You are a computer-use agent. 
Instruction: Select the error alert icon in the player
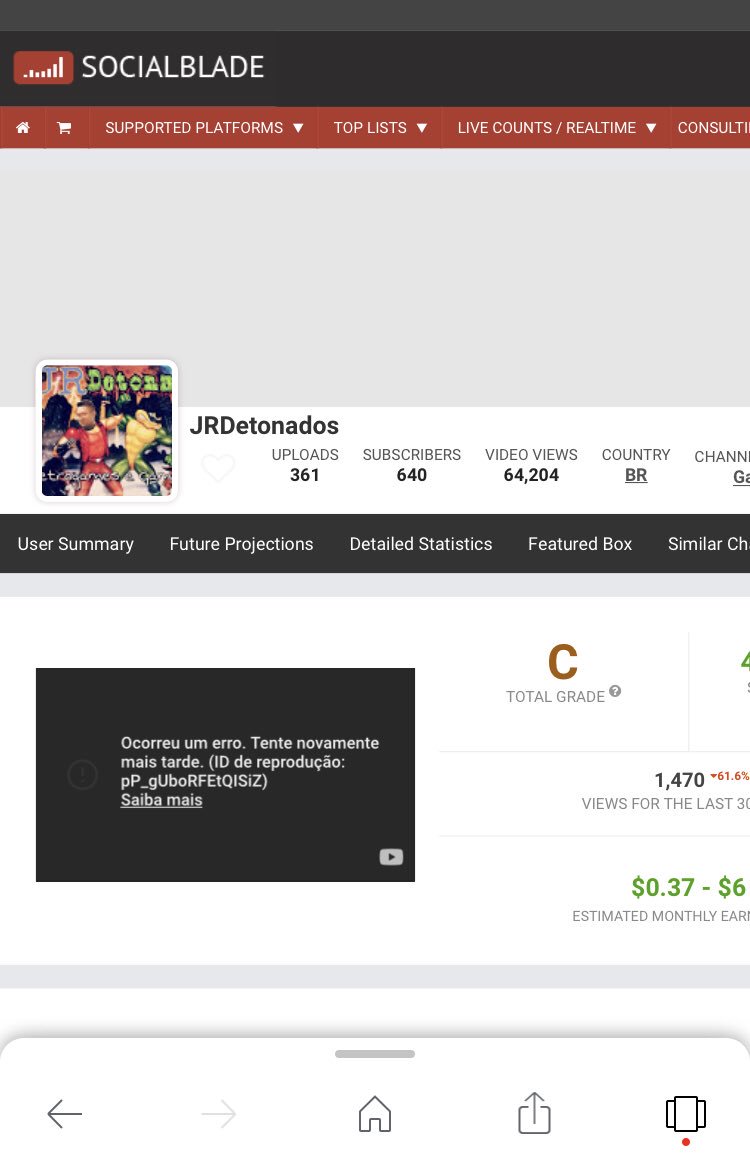(x=83, y=774)
